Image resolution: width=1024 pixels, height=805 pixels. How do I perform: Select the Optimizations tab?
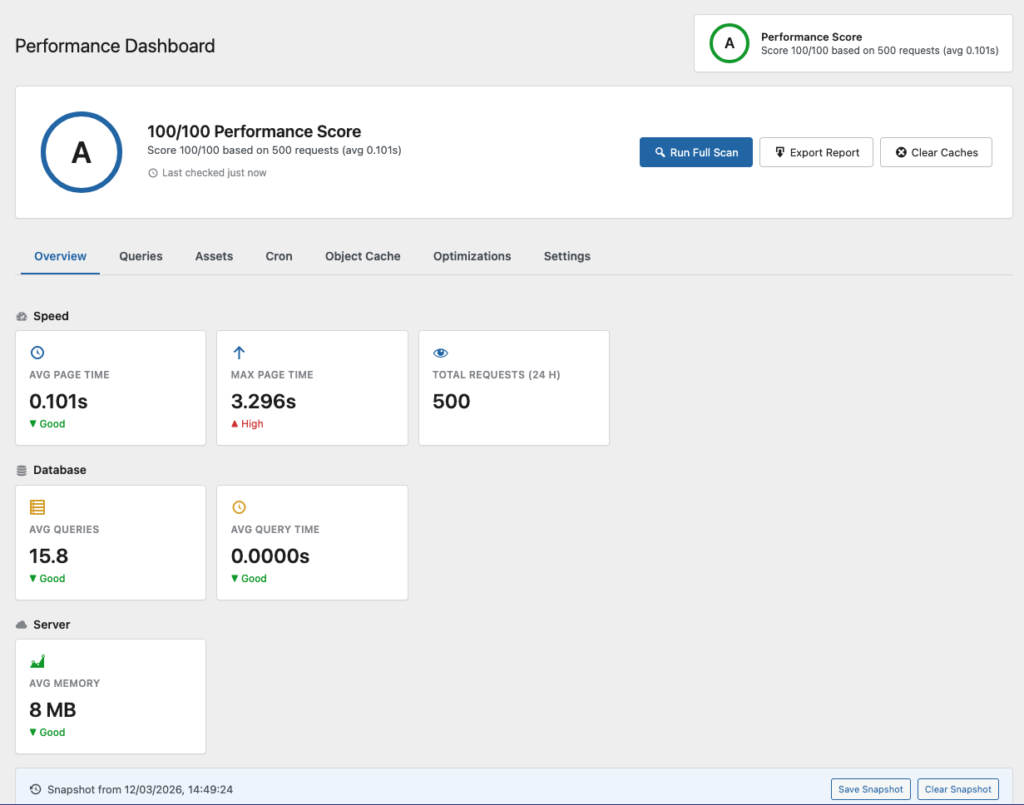click(472, 256)
